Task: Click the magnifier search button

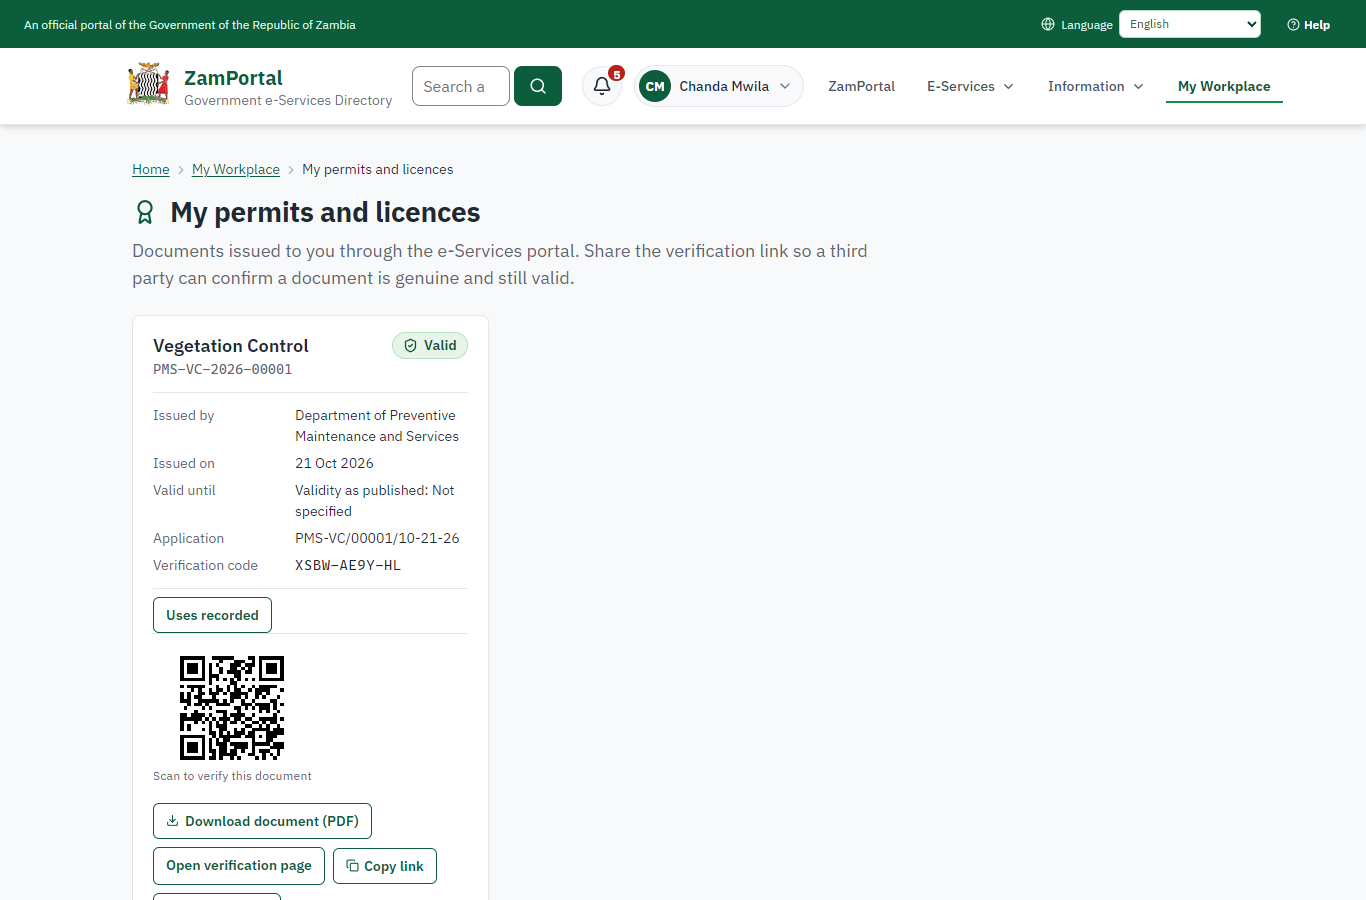Action: pos(538,86)
